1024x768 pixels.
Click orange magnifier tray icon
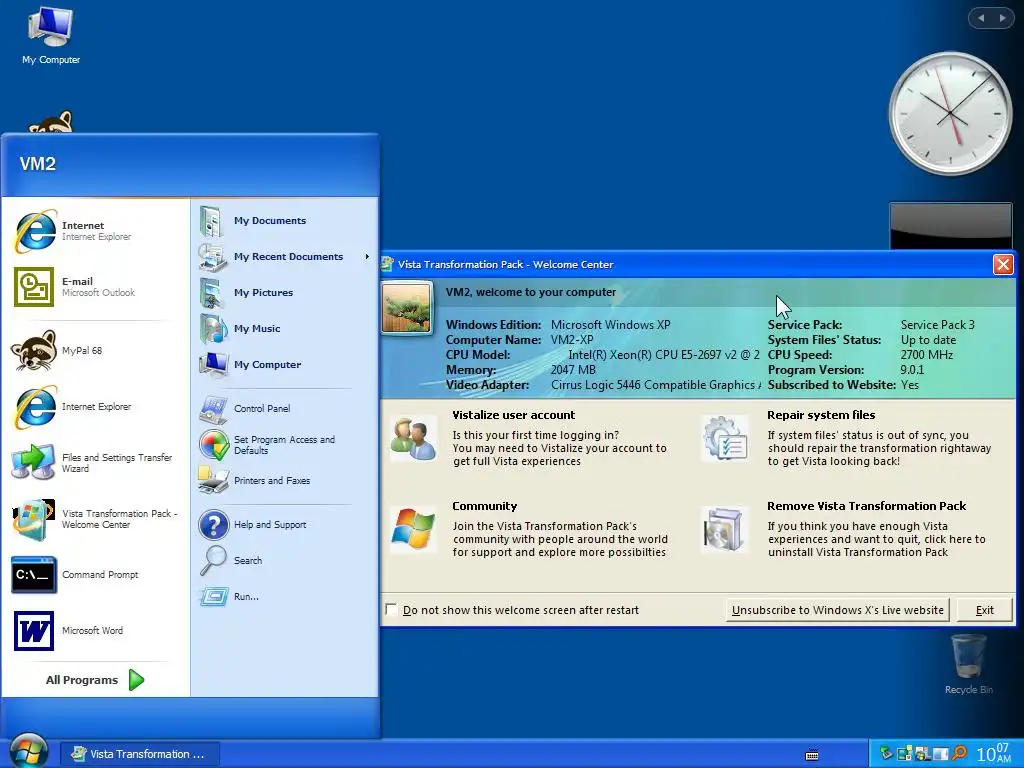(x=959, y=754)
